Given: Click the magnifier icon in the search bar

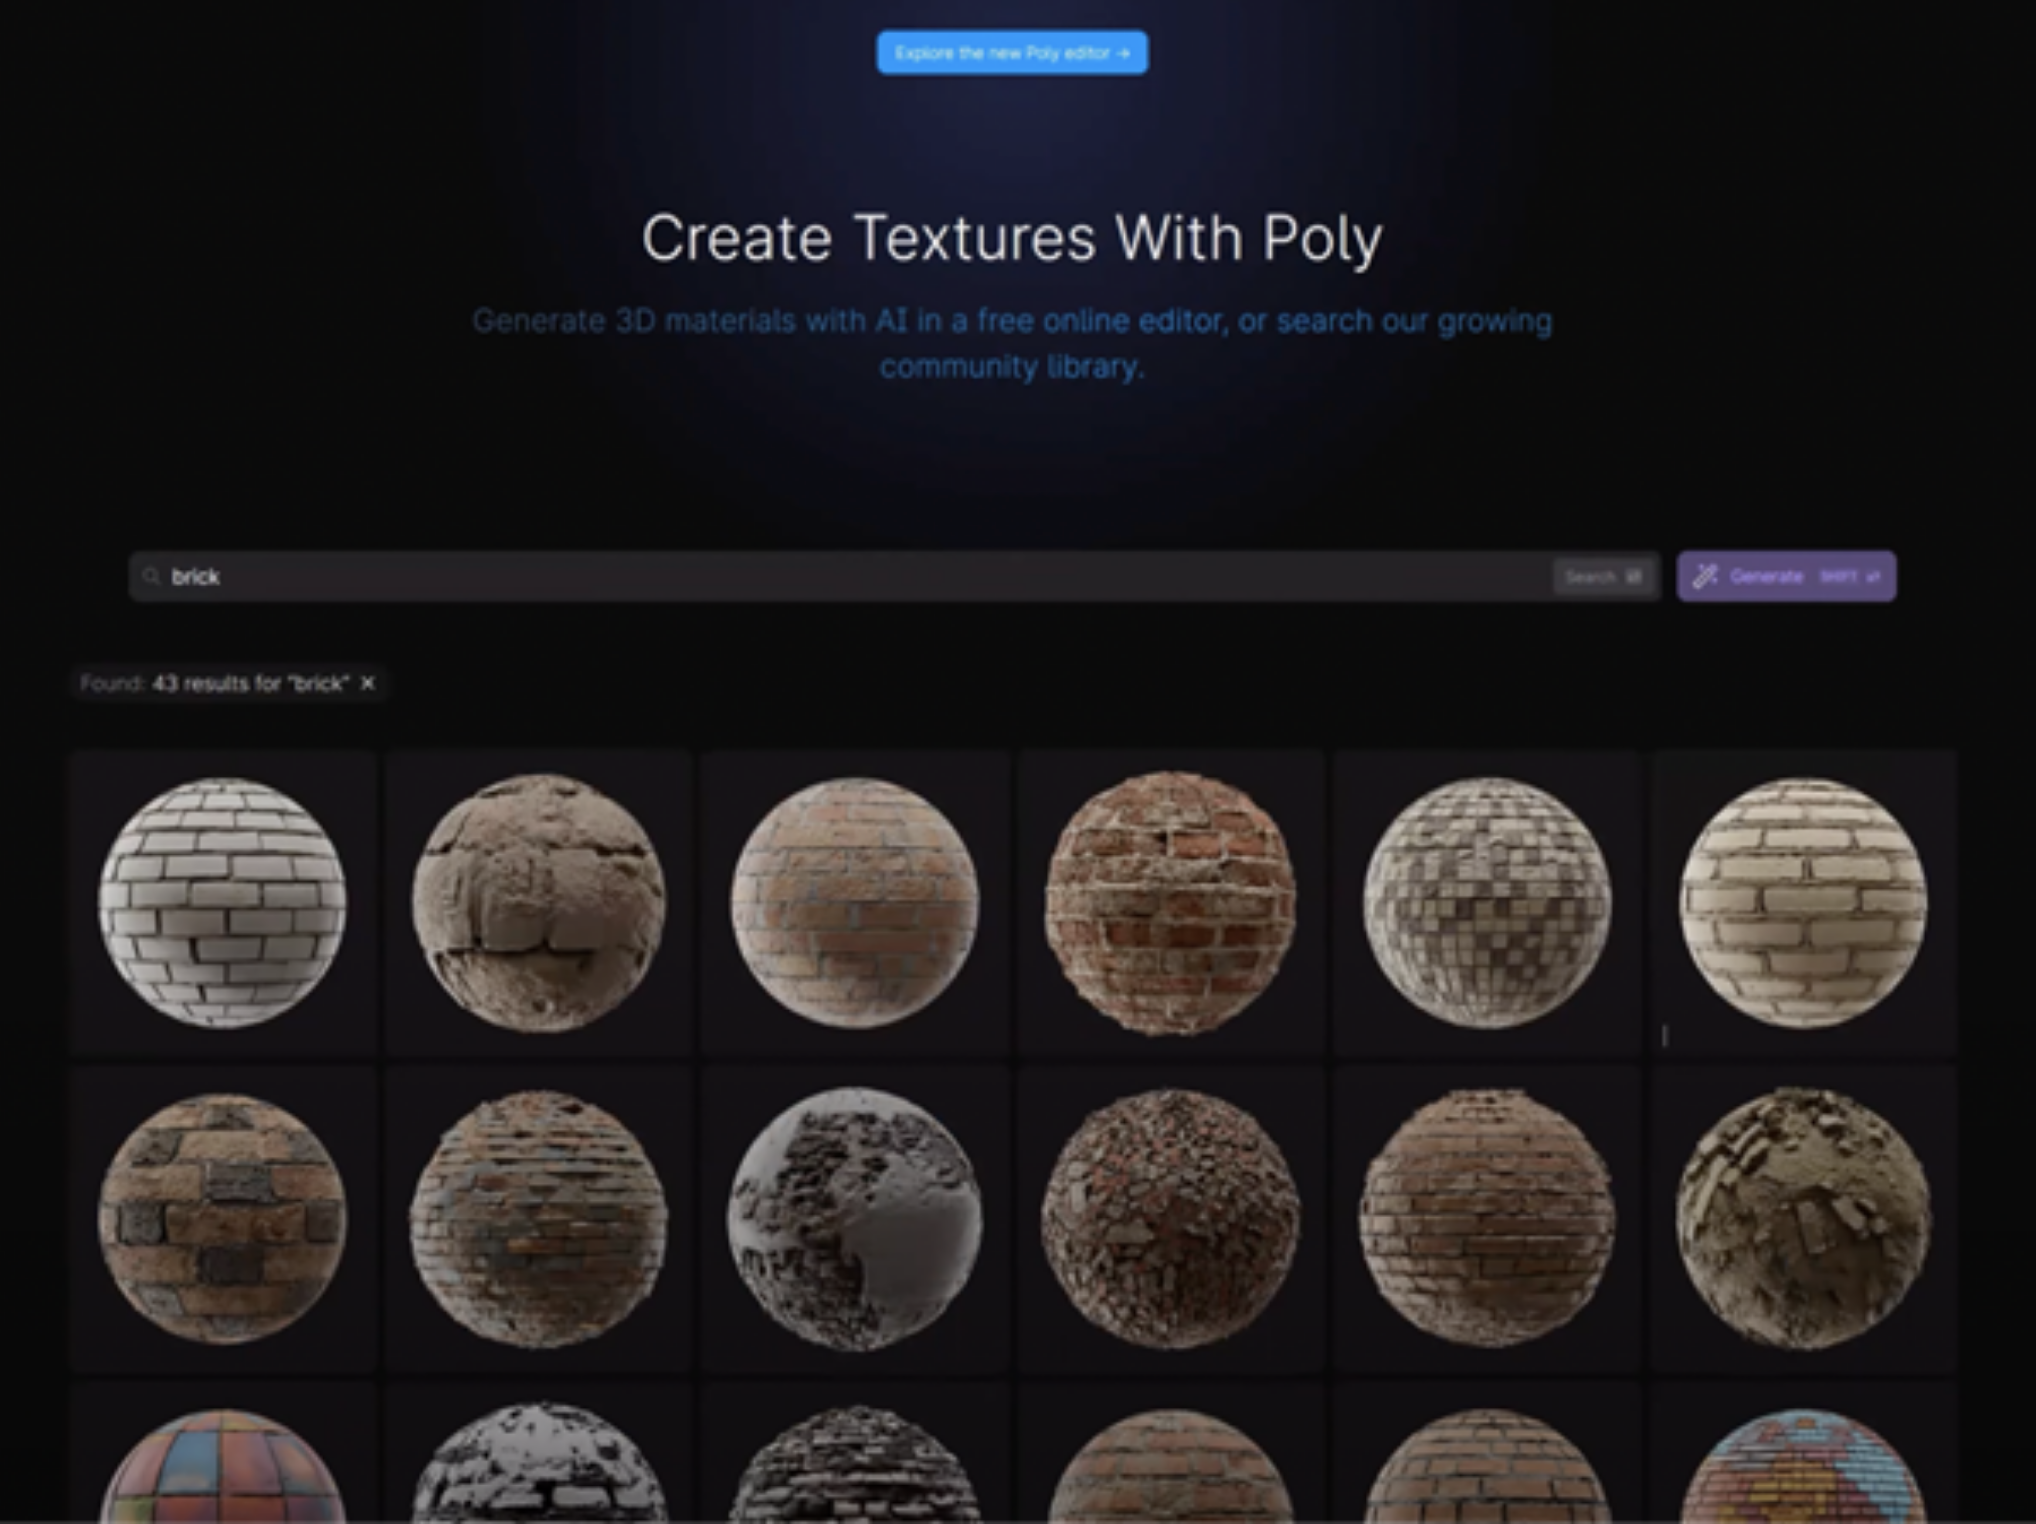Looking at the screenshot, I should point(151,576).
